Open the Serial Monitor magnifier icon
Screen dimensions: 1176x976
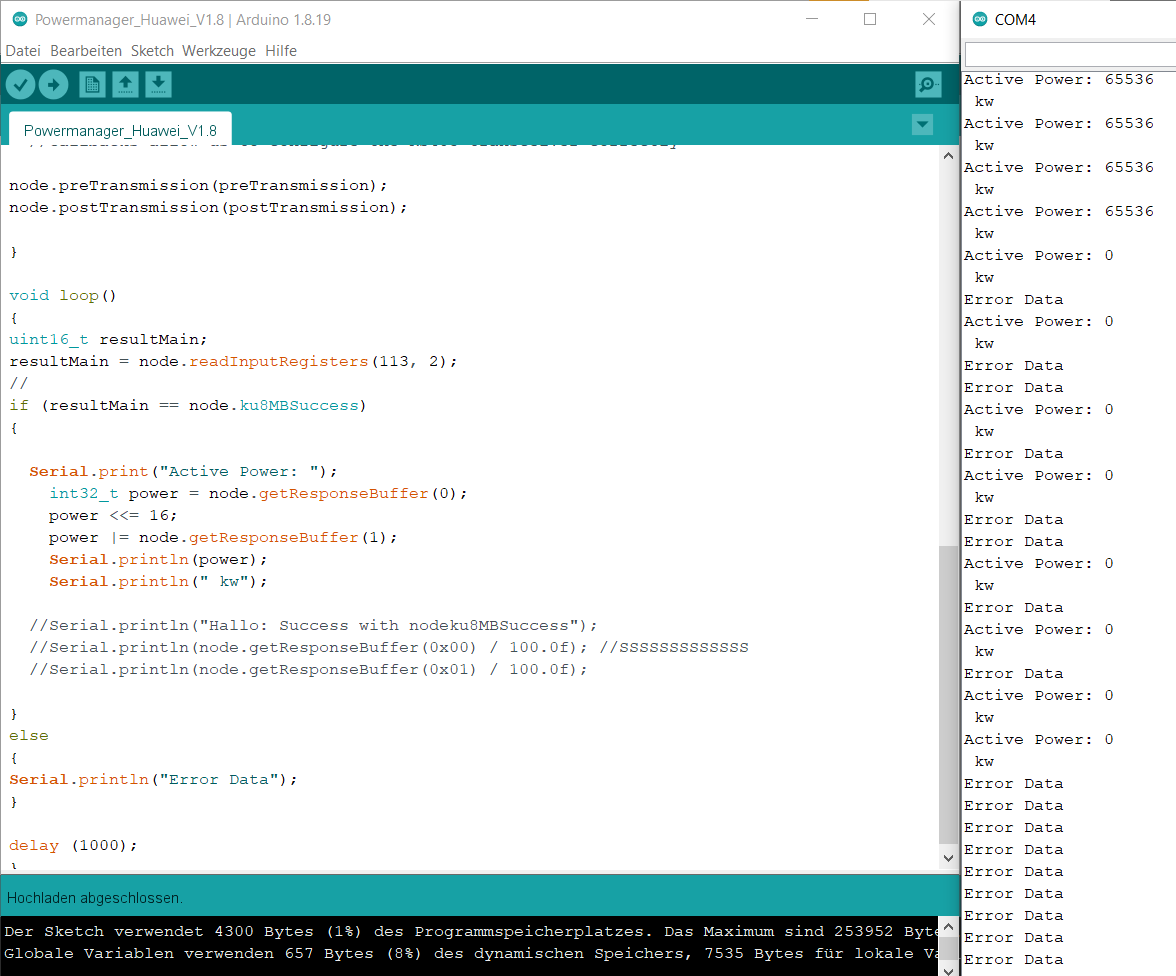928,85
